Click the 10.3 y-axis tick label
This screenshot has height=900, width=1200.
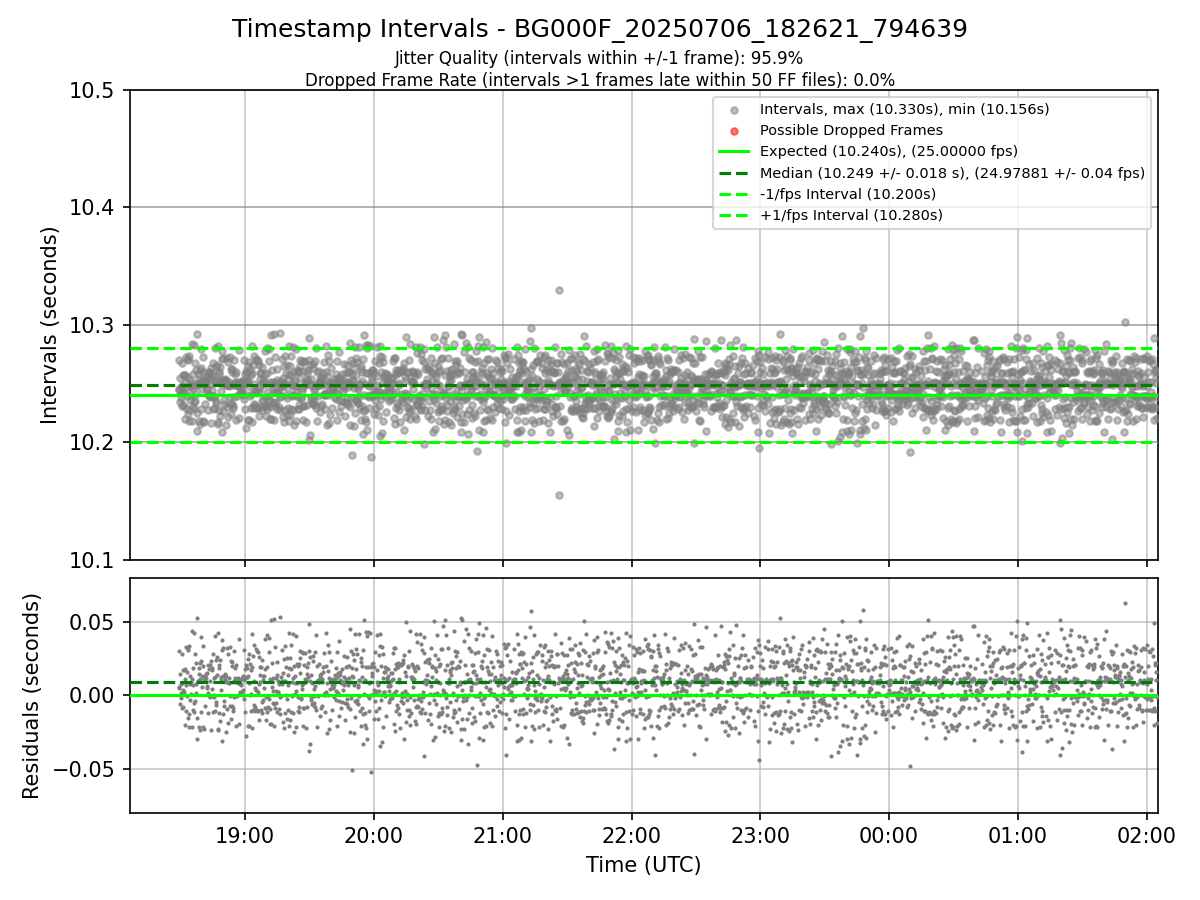point(94,326)
